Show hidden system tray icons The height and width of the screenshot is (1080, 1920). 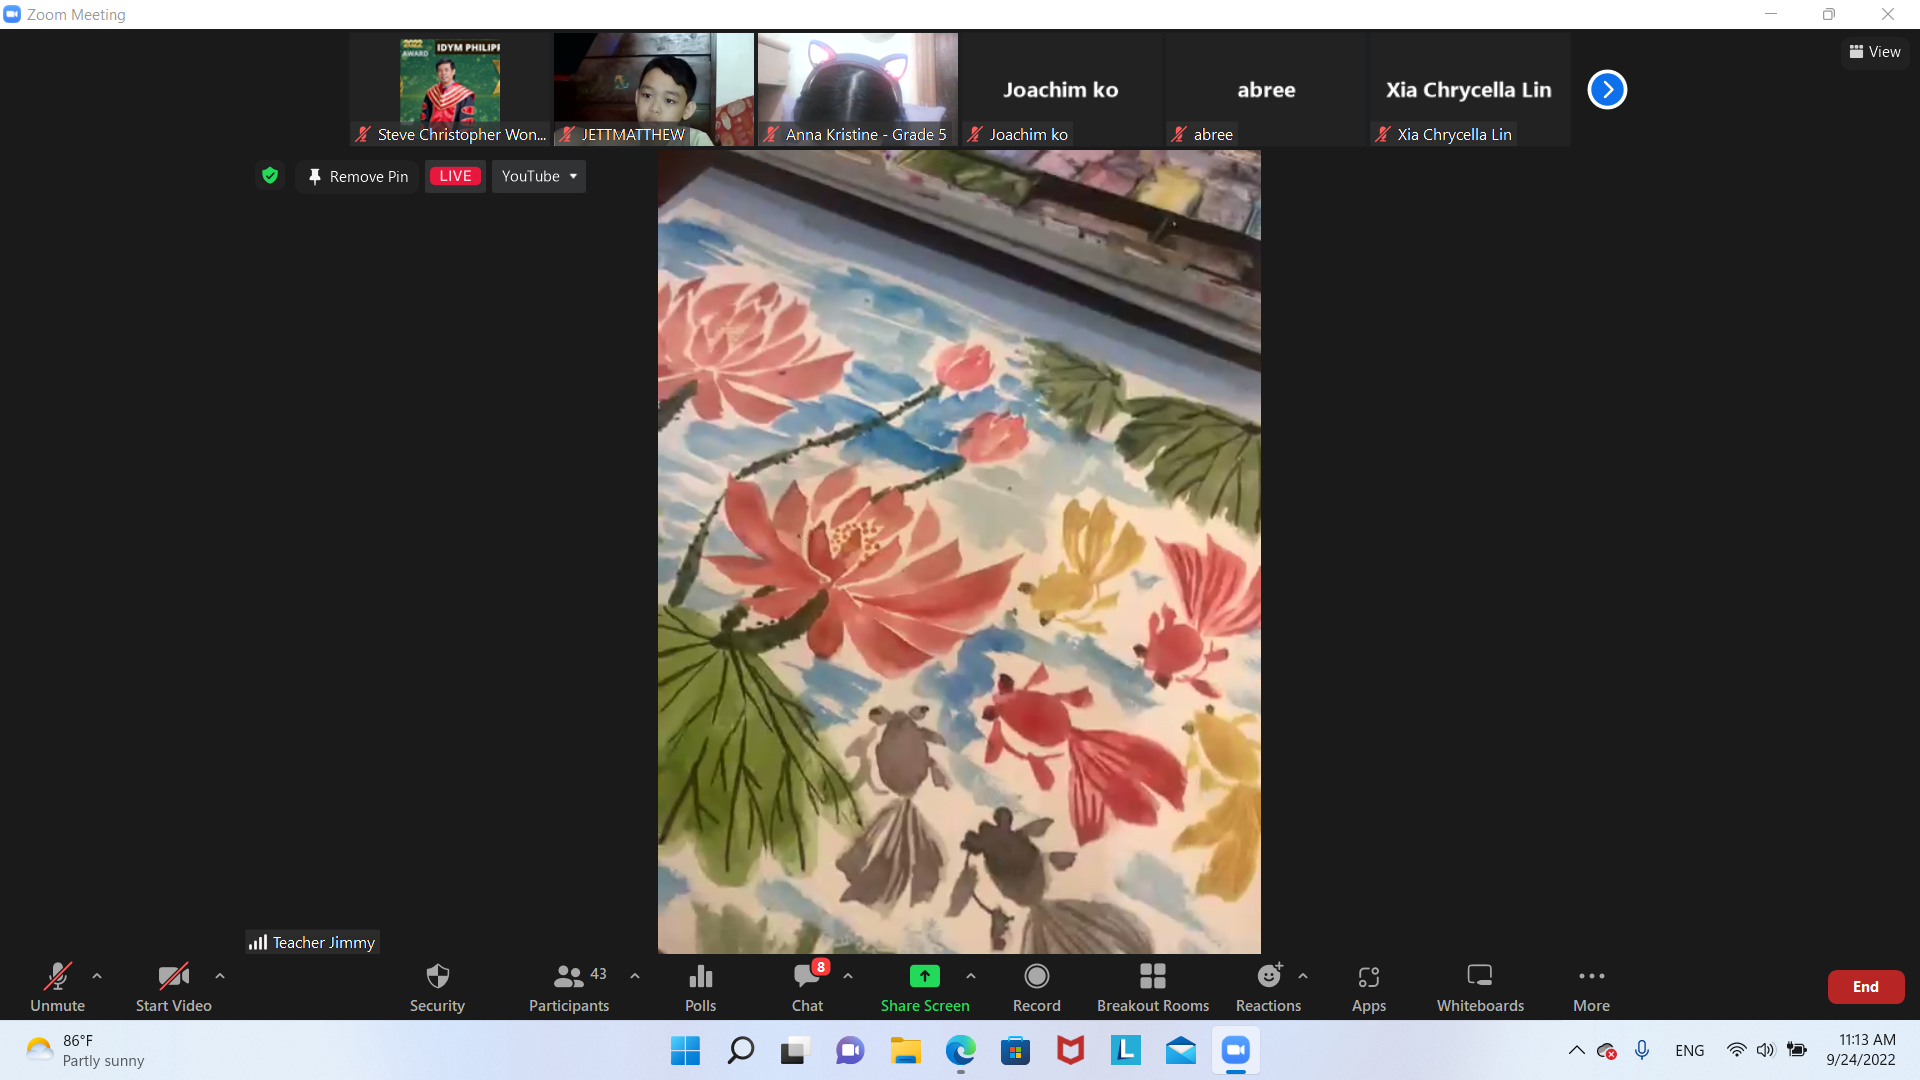click(1576, 1050)
